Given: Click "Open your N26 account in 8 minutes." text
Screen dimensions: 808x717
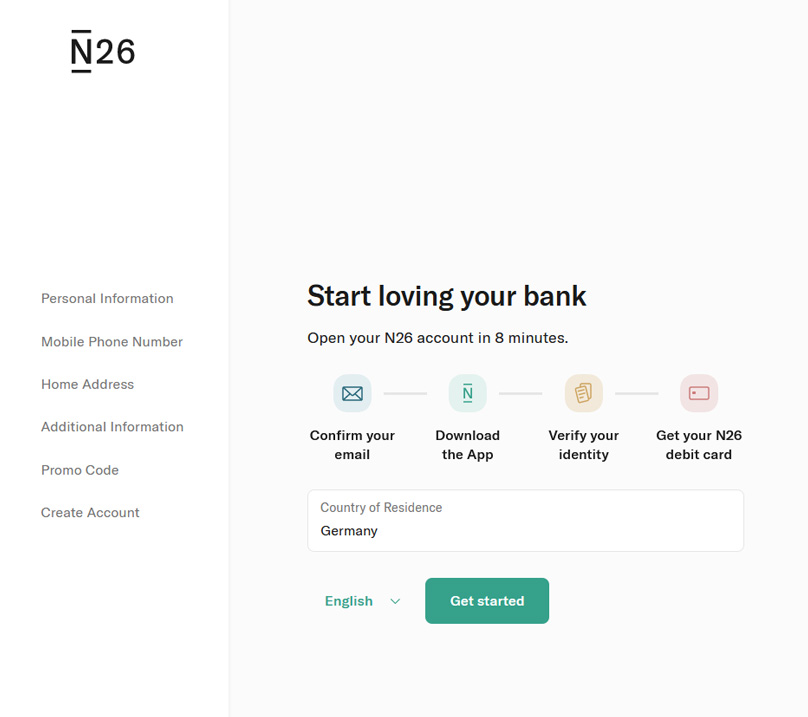Looking at the screenshot, I should tap(437, 338).
